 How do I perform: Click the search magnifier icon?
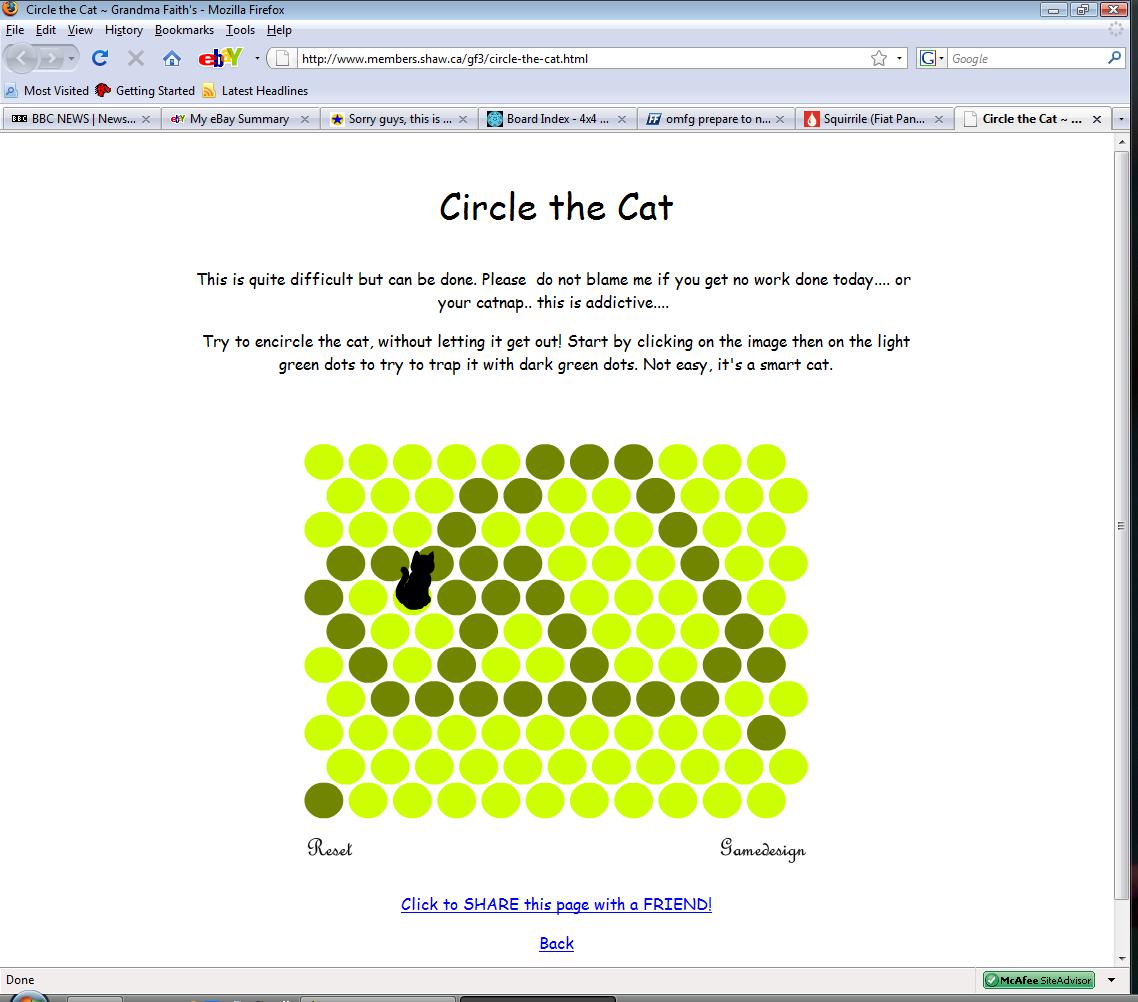(1115, 58)
